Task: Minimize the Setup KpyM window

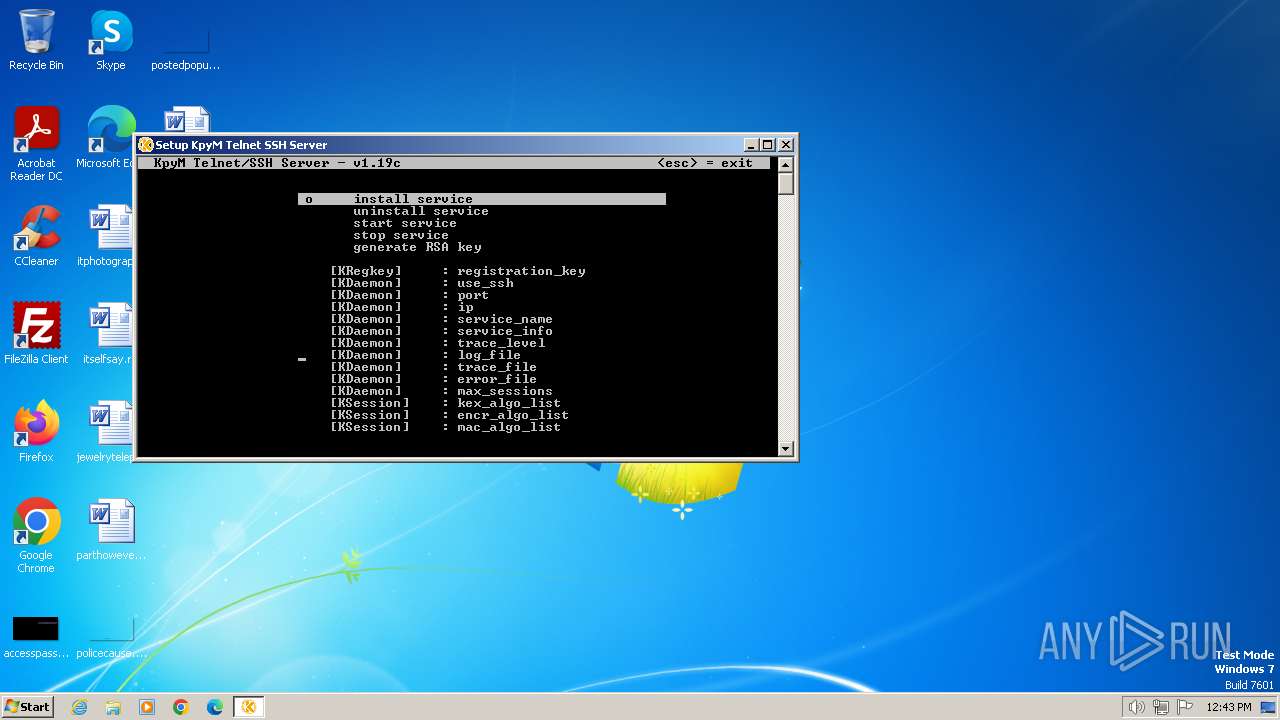Action: tap(752, 145)
